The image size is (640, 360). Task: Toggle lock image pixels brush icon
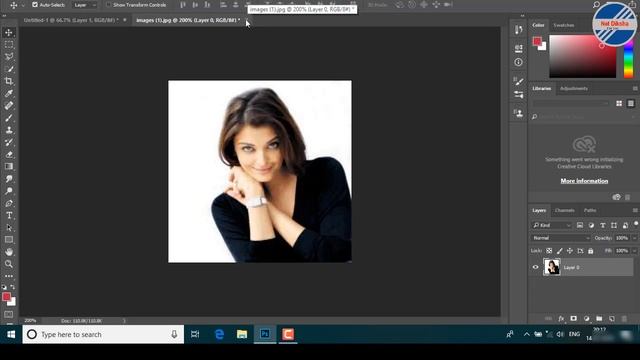[560, 251]
